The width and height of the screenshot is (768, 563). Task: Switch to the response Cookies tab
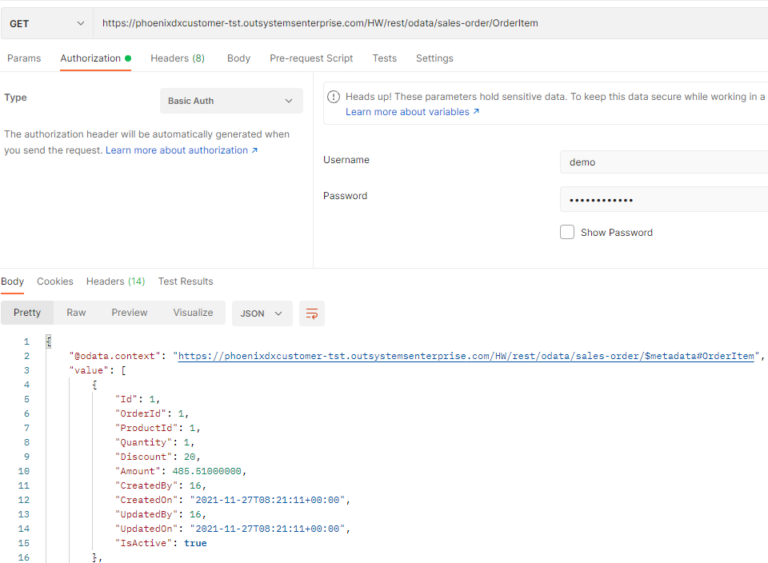pos(55,281)
